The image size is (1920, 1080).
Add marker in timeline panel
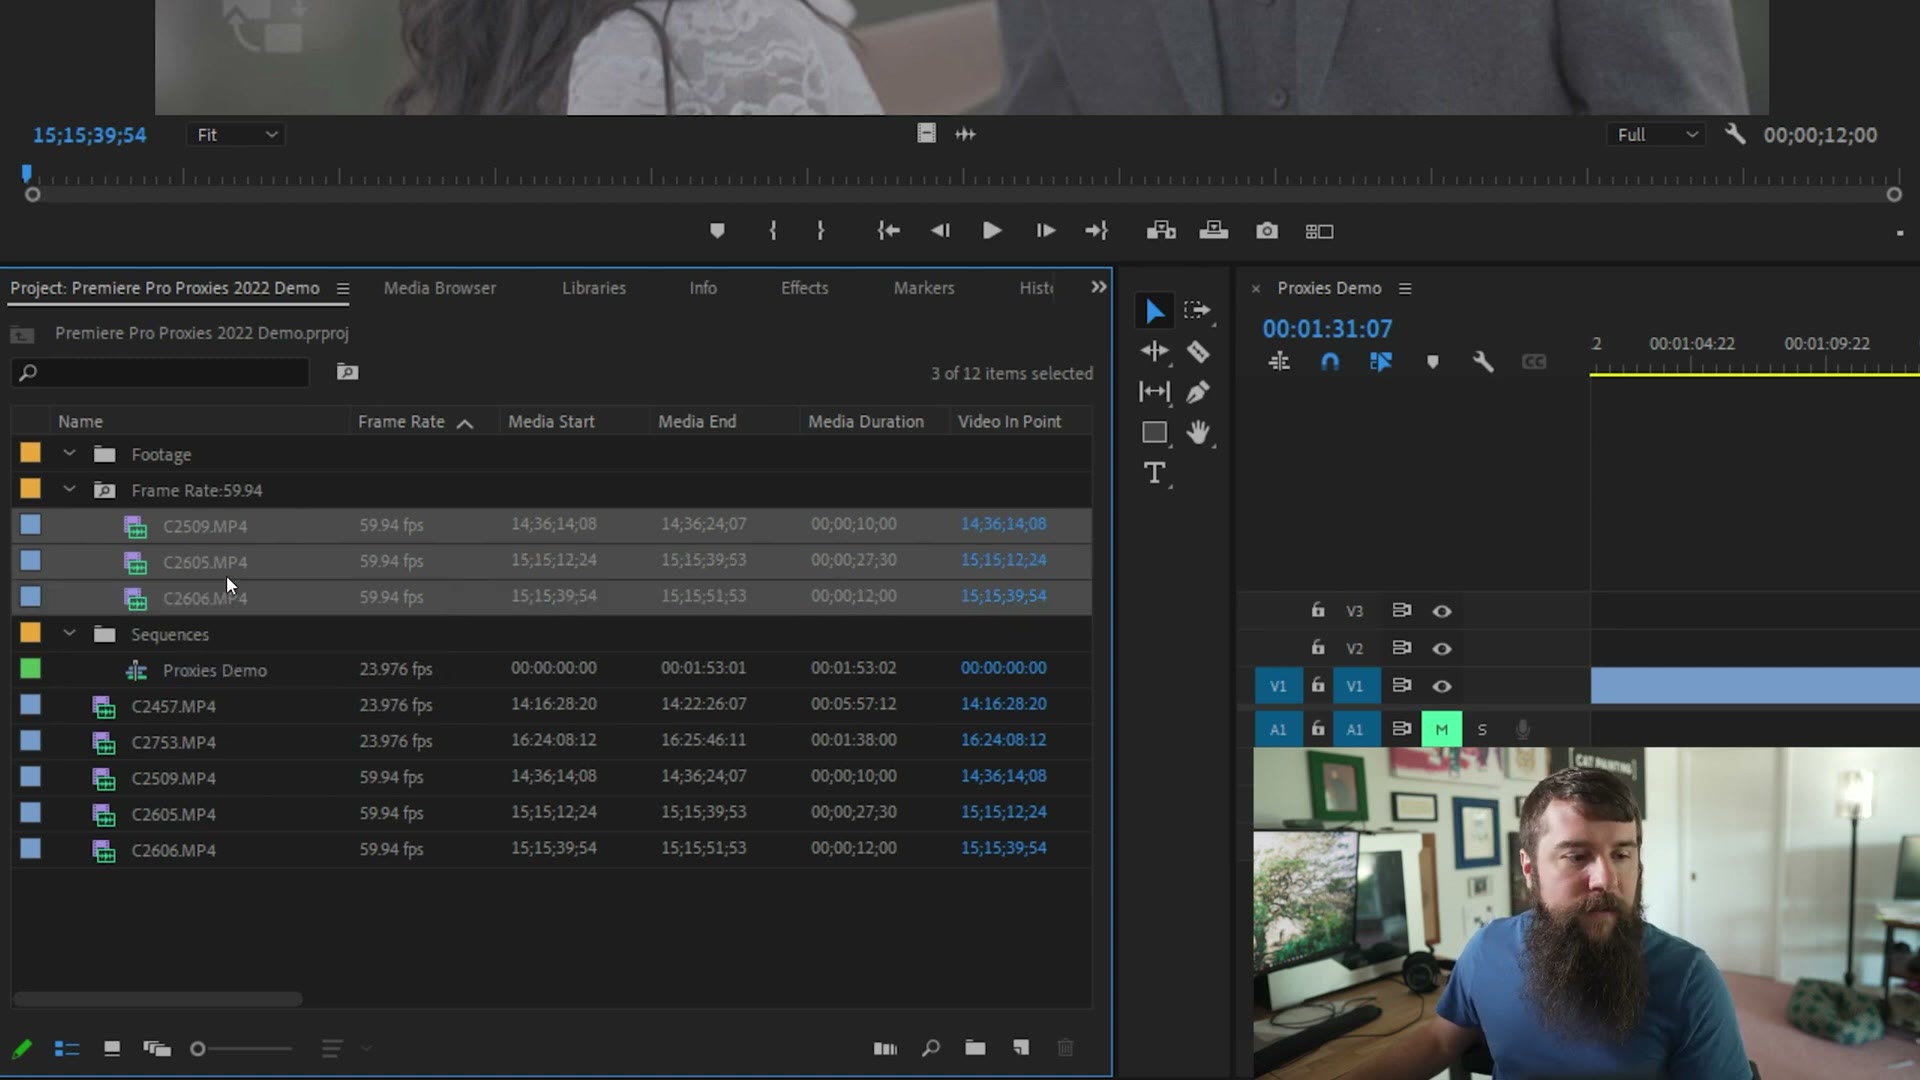(1432, 362)
